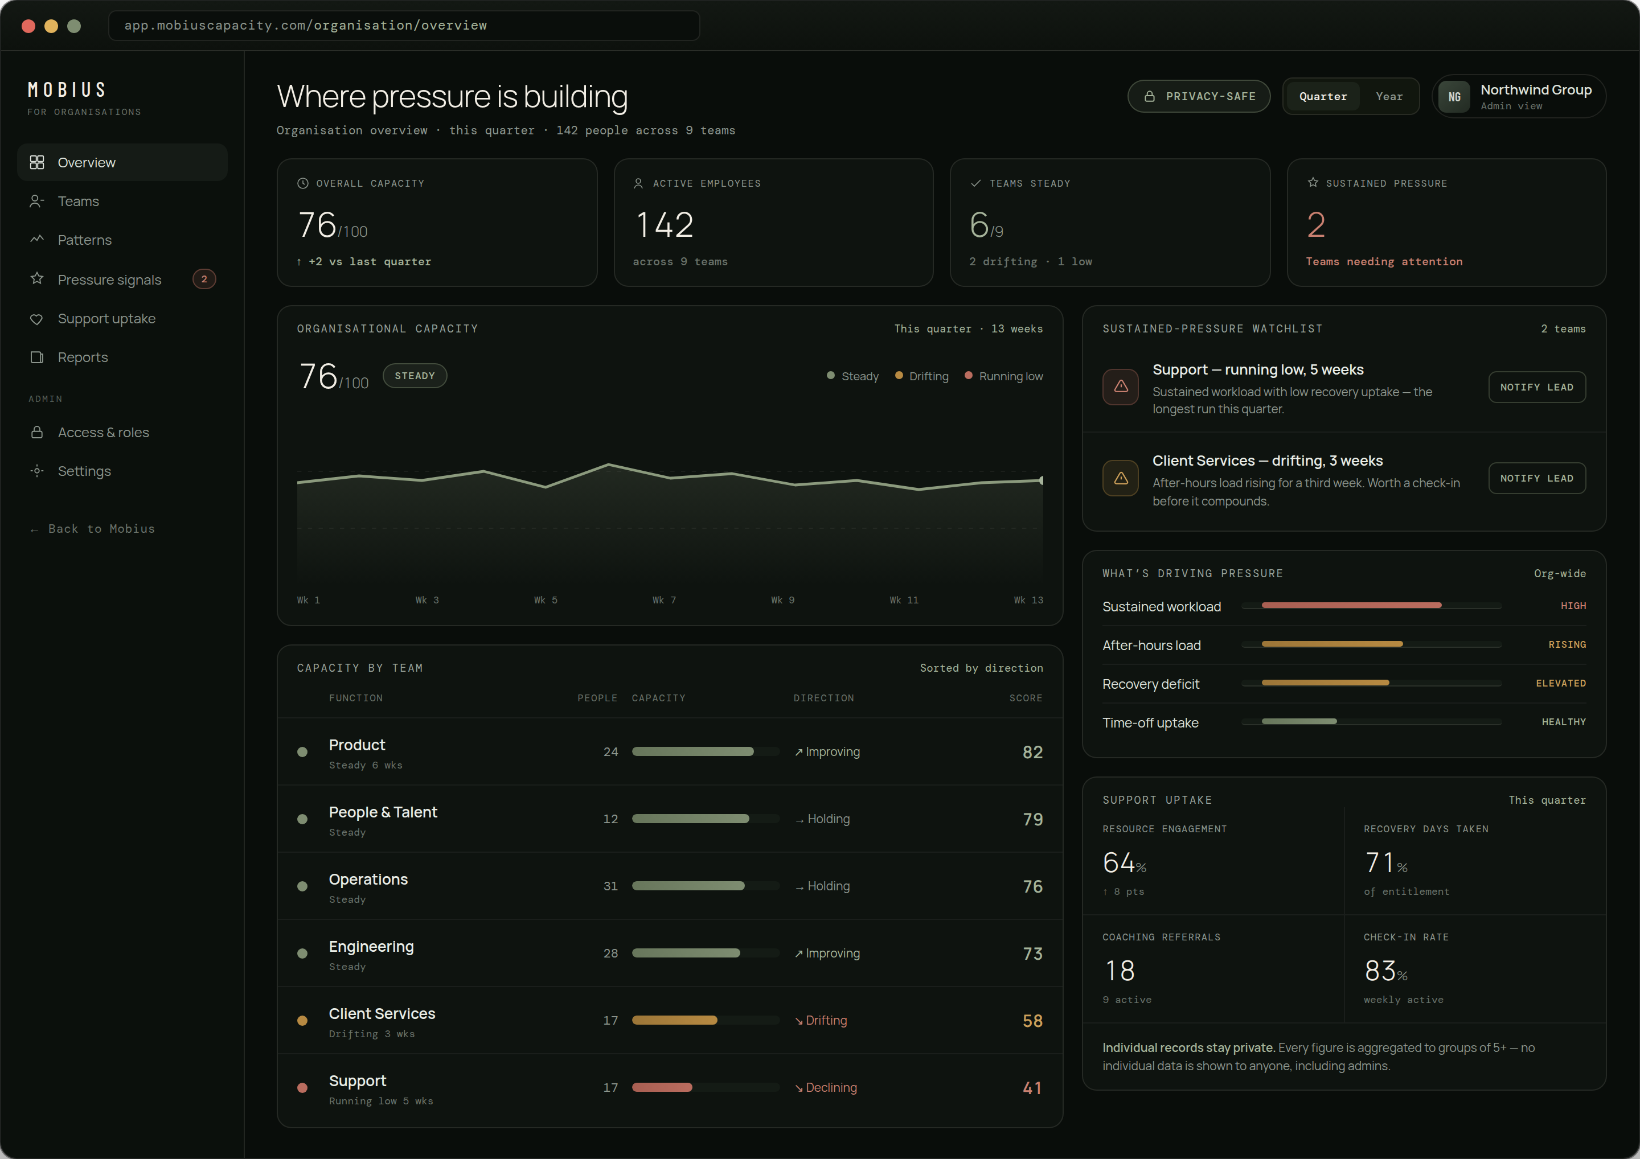Notify lead for Support team
This screenshot has height=1159, width=1640.
(x=1537, y=387)
